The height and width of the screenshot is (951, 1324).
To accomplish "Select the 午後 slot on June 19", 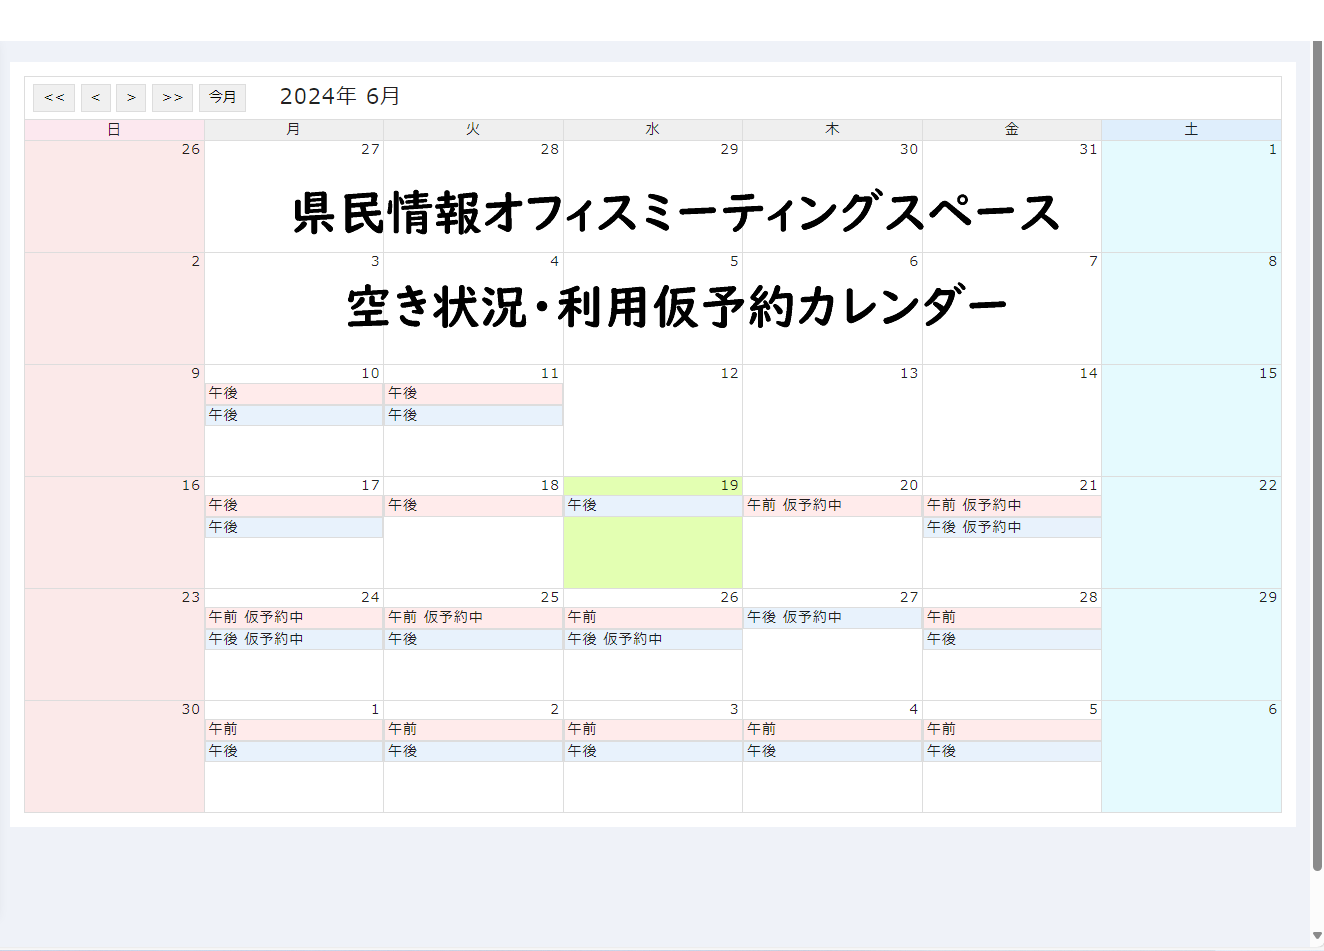I will (x=653, y=506).
